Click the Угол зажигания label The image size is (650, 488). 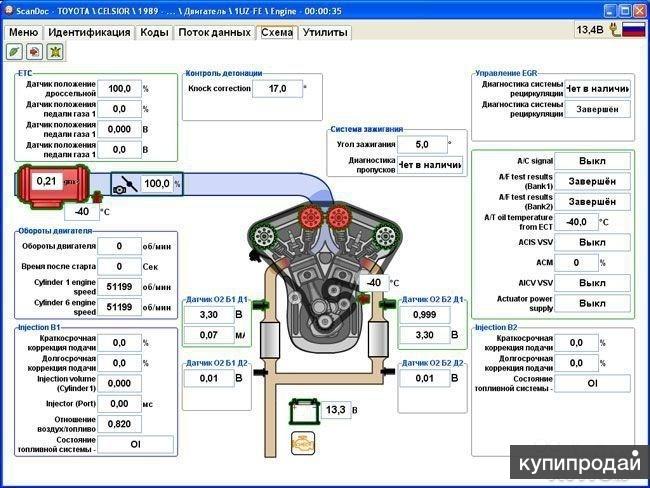[366, 144]
